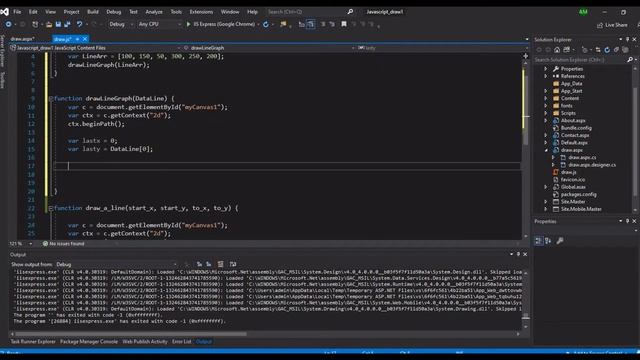Expand the References node
This screenshot has width=640, height=360.
tap(546, 76)
